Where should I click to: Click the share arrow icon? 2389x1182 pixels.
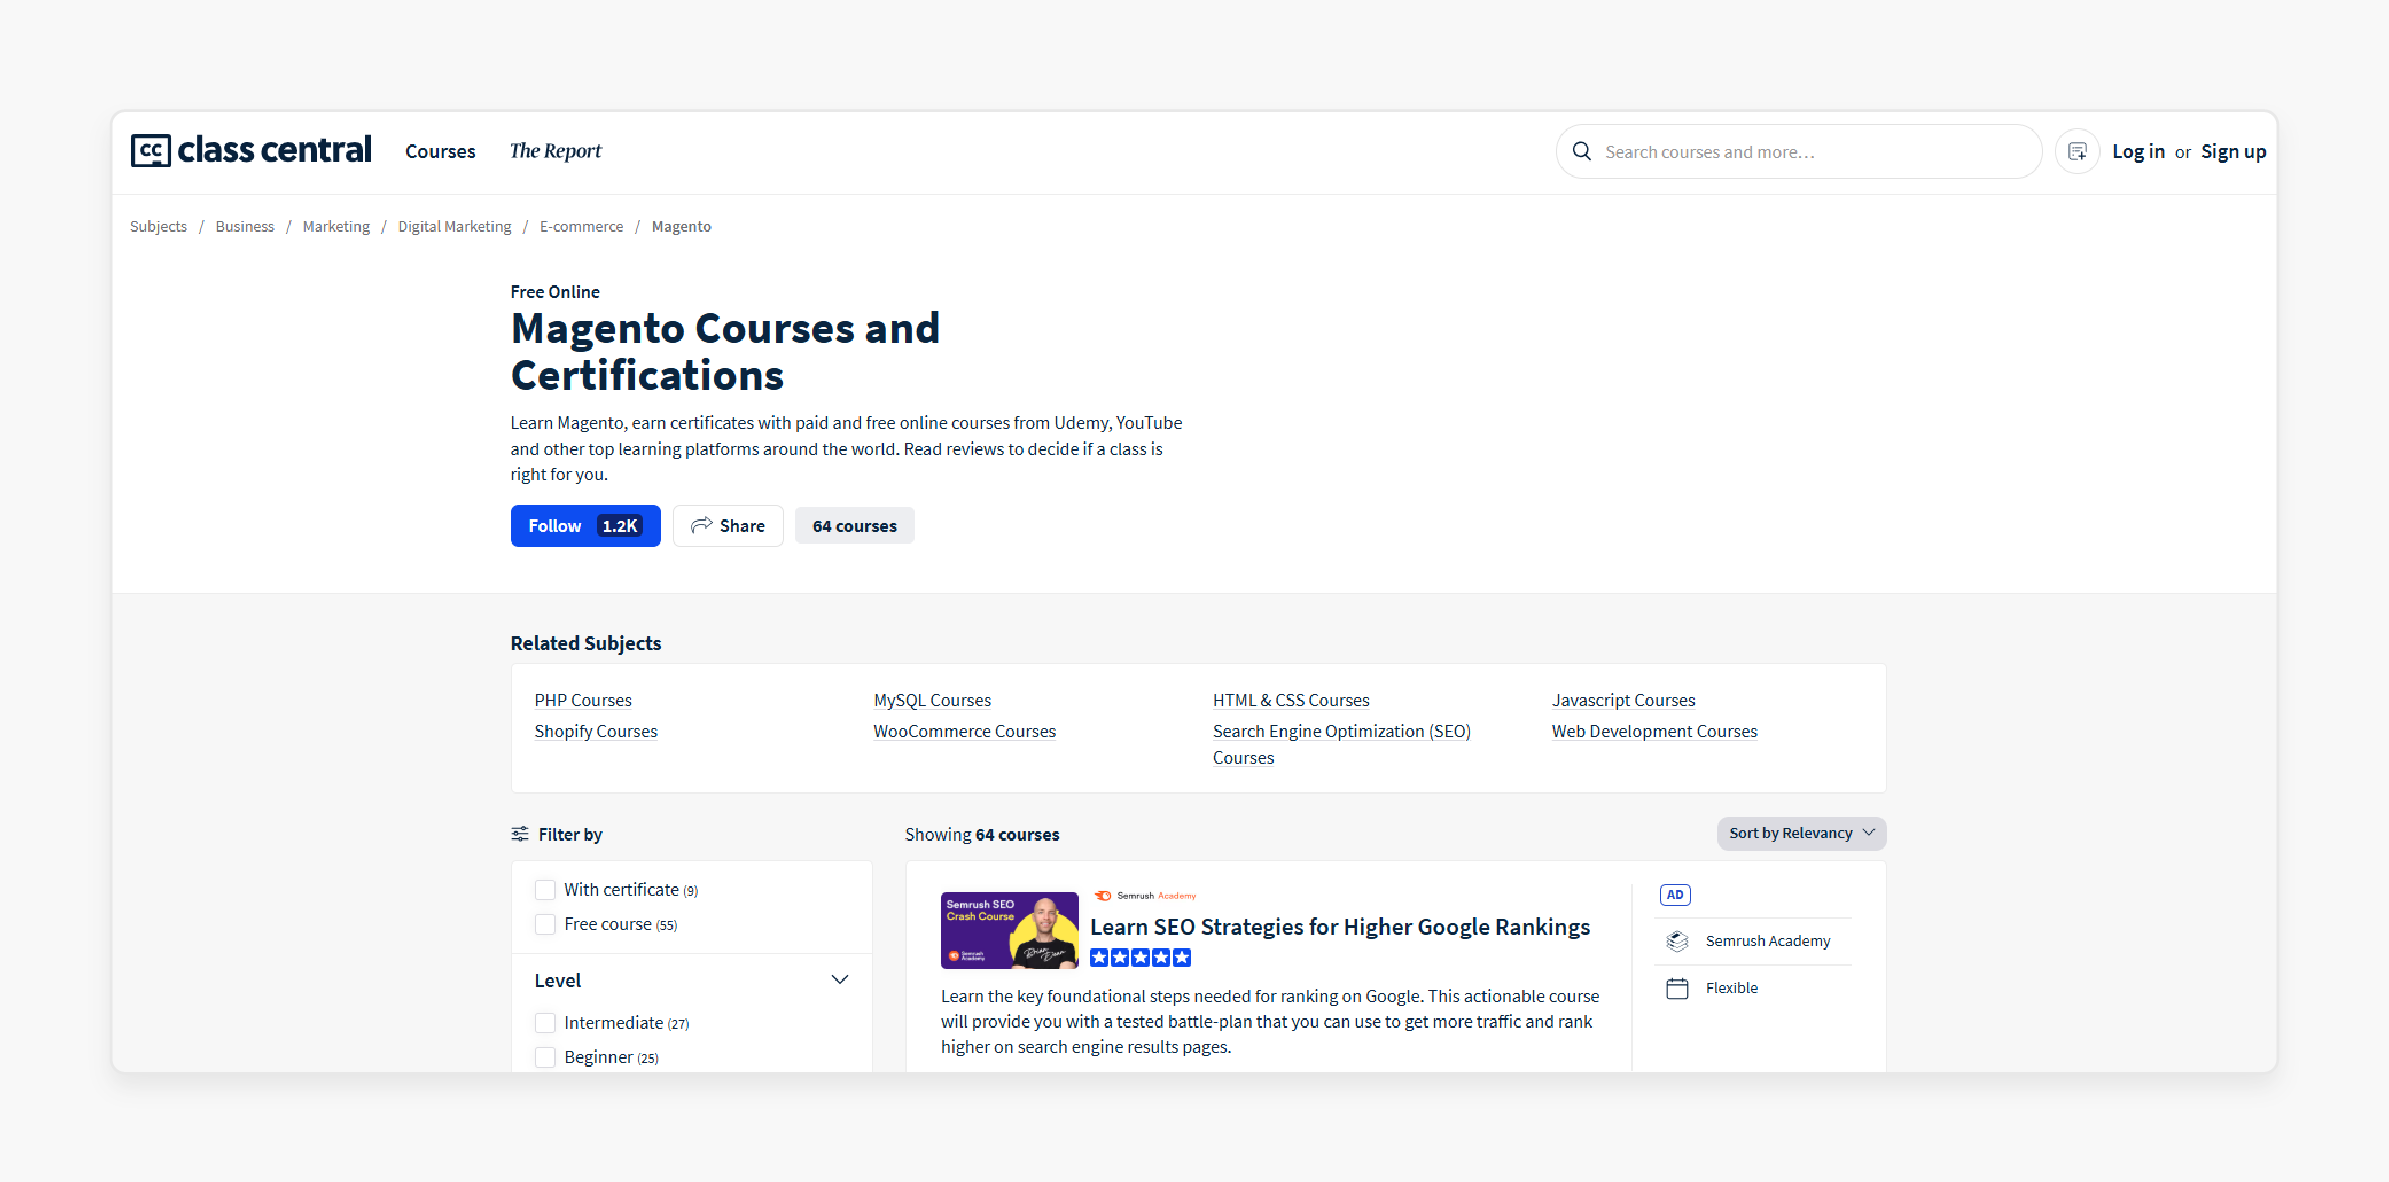click(x=701, y=524)
